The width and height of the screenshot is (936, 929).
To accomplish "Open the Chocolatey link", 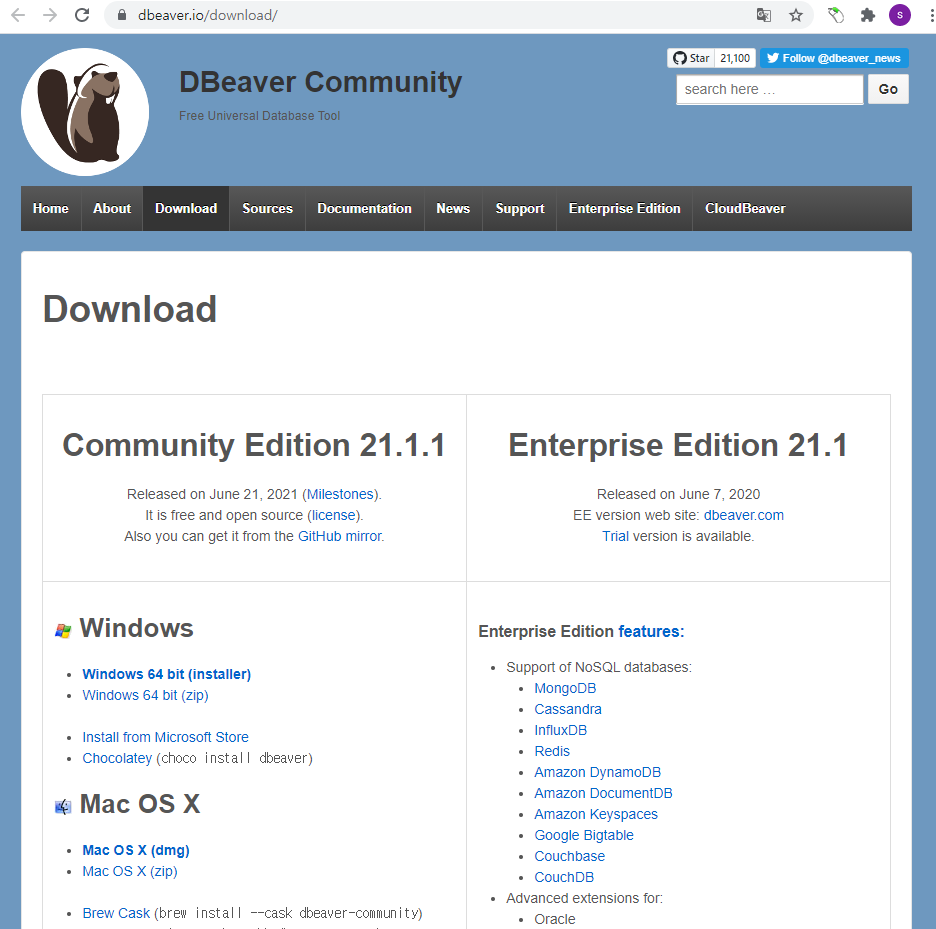I will point(117,758).
